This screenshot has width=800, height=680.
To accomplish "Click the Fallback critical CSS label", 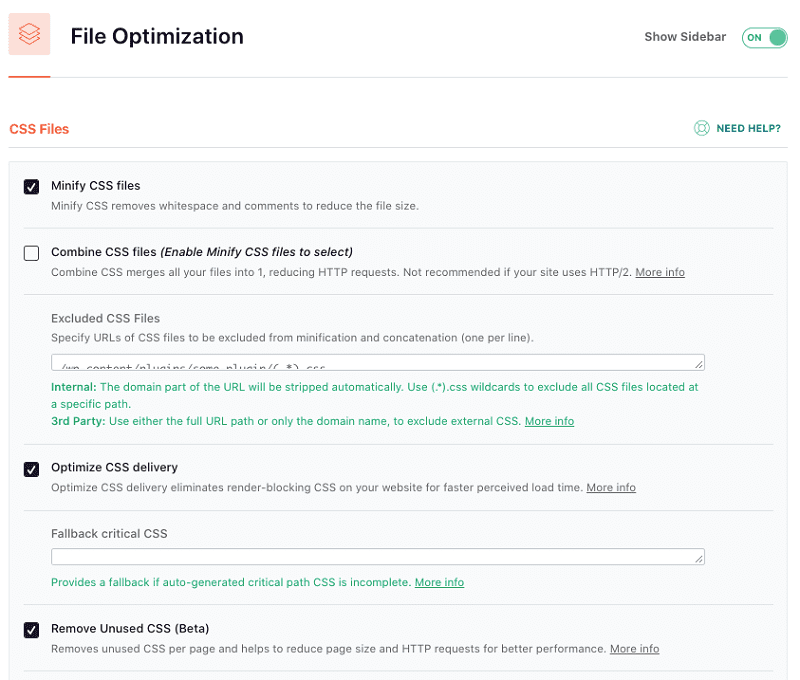I will 109,534.
